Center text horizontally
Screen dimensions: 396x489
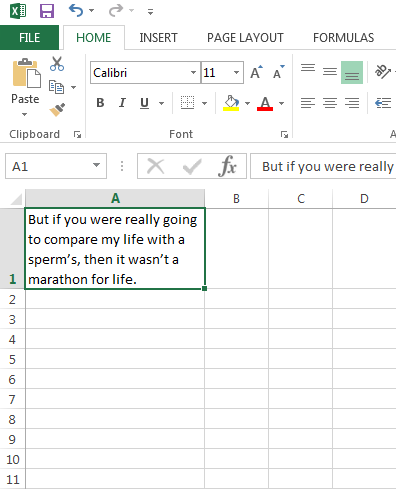tap(330, 103)
